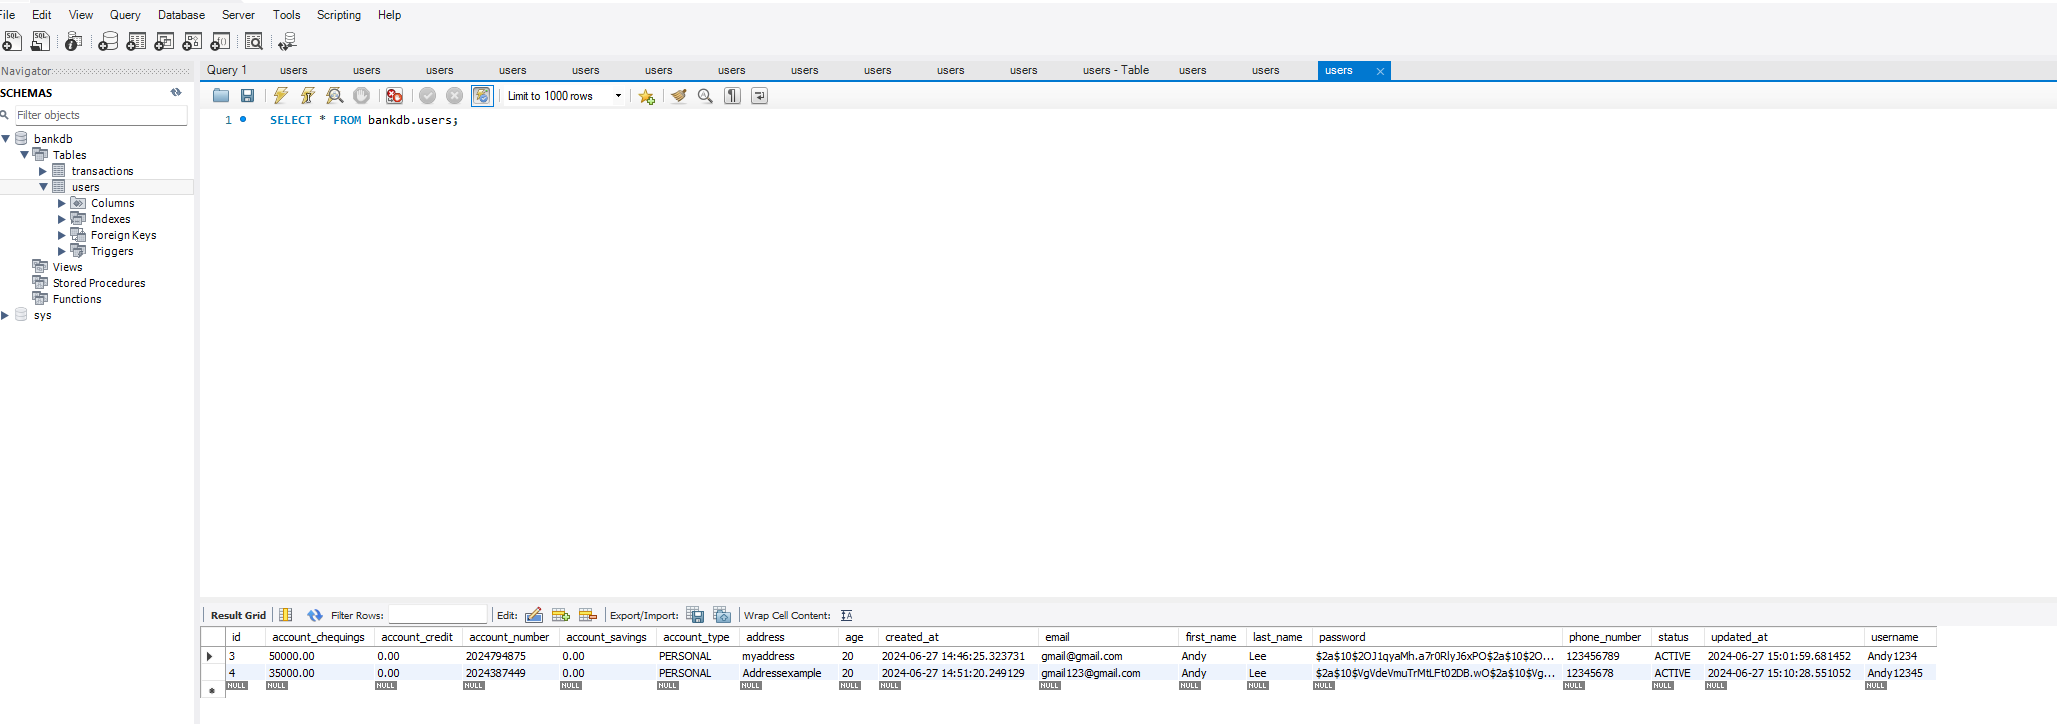Open the Limit to 1000 rows dropdown

click(564, 96)
